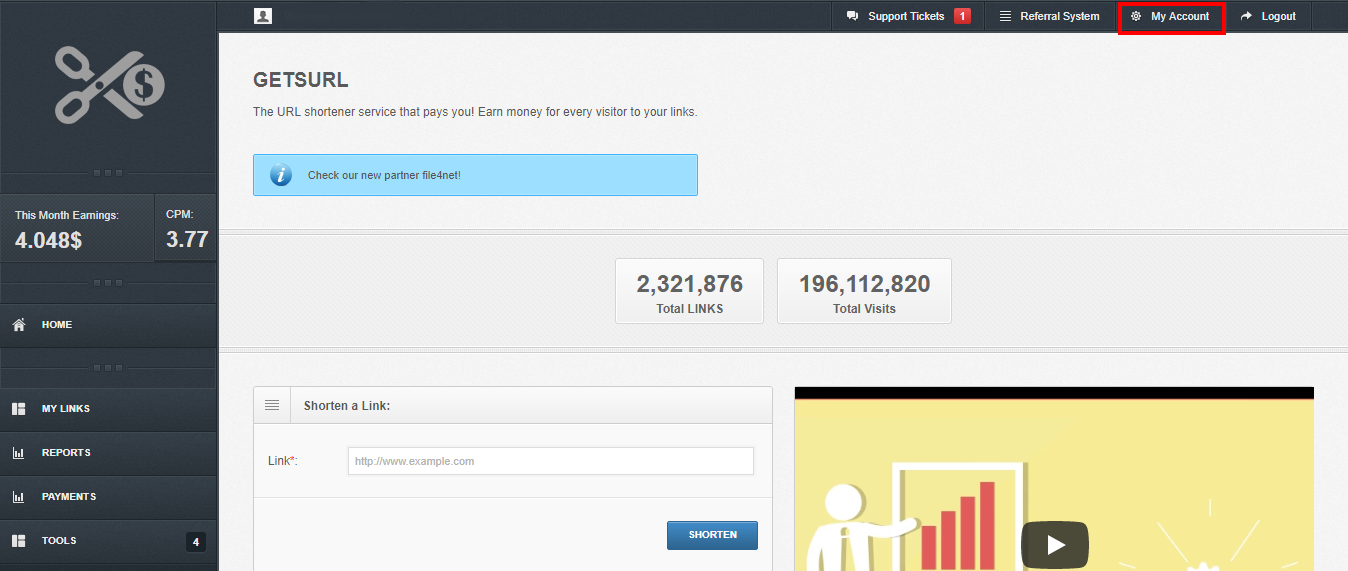Click the Logout arrow icon

(x=1246, y=16)
